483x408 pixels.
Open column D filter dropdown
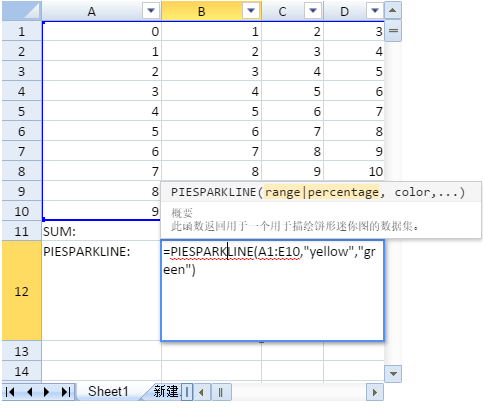pyautogui.click(x=375, y=11)
